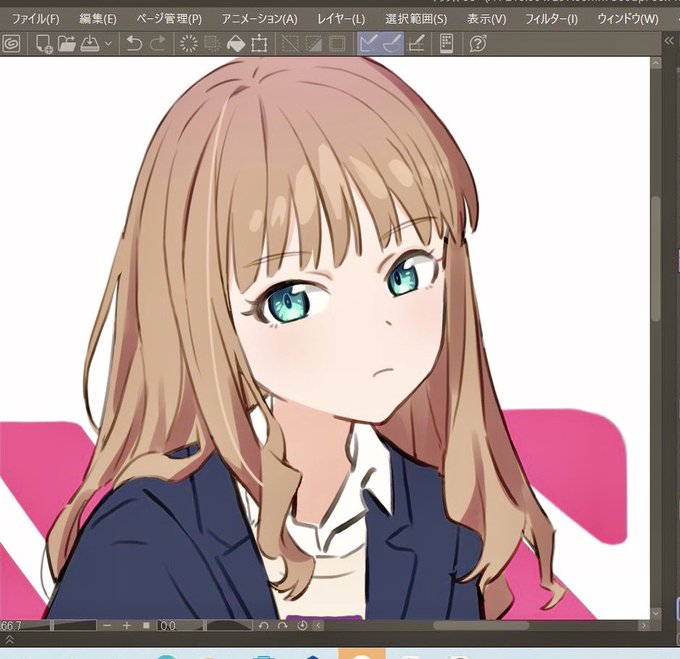This screenshot has height=659, width=680.
Task: Rotate canvas right with clockwise arrow
Action: (283, 626)
